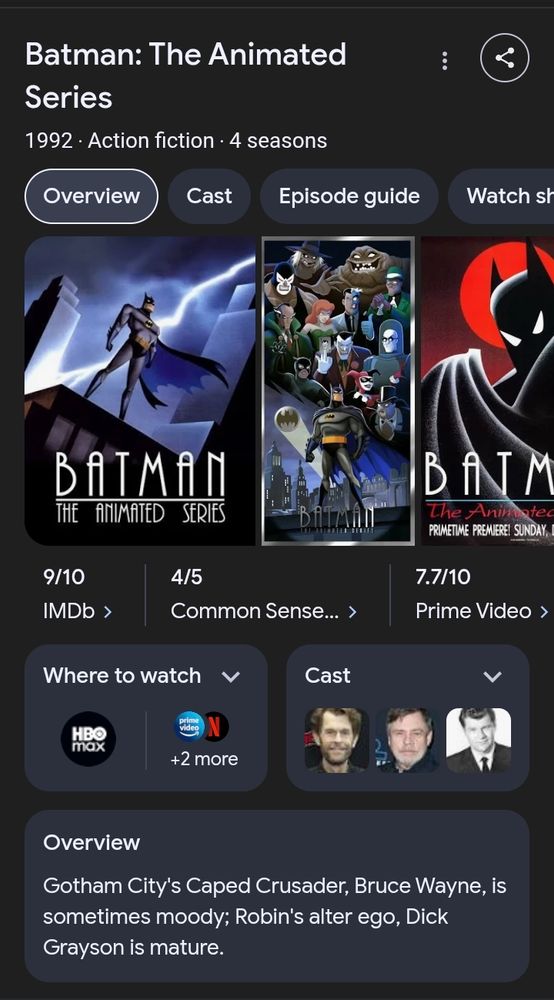The width and height of the screenshot is (554, 1000).
Task: Open the Batman rooftop lightning poster
Action: tap(140, 391)
